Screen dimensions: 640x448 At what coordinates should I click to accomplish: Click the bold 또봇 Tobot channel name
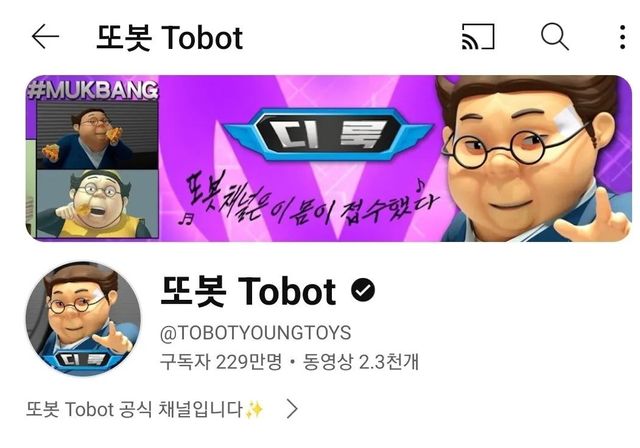pos(249,291)
